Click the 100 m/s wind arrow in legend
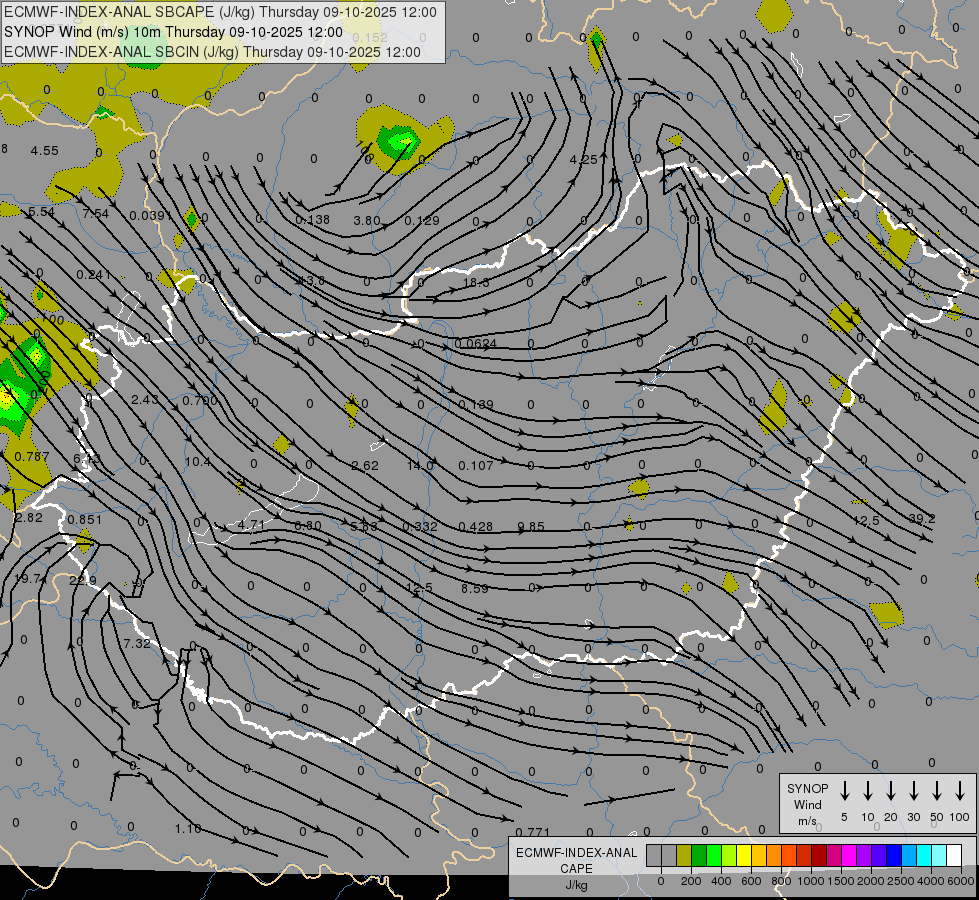This screenshot has width=979, height=900. coord(960,791)
